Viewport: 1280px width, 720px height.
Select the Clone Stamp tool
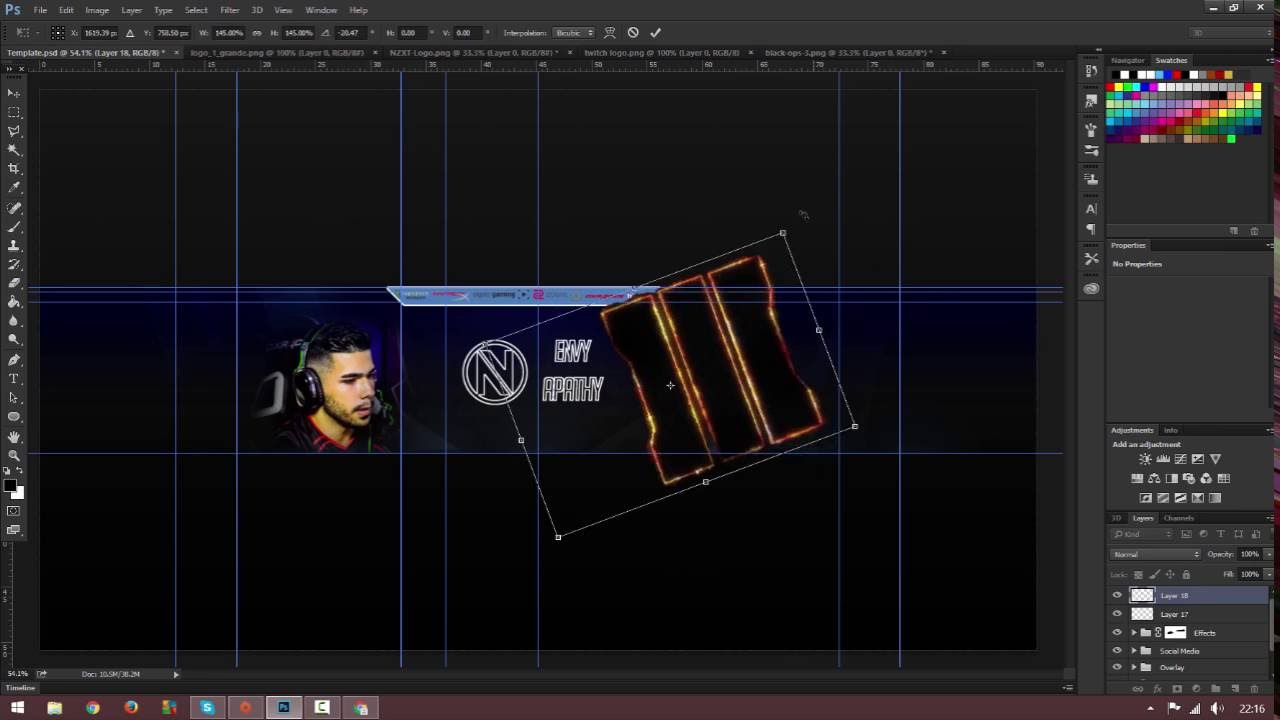14,246
